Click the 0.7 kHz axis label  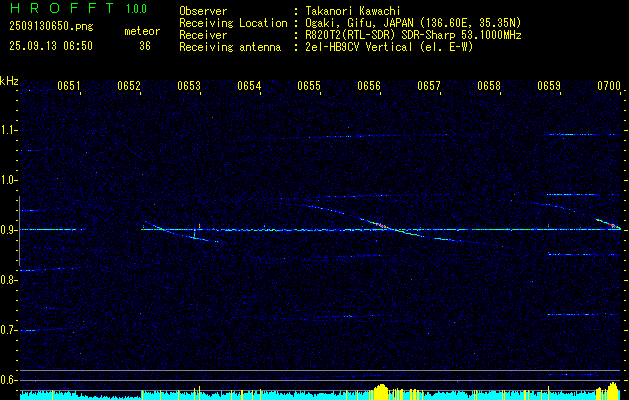point(8,330)
